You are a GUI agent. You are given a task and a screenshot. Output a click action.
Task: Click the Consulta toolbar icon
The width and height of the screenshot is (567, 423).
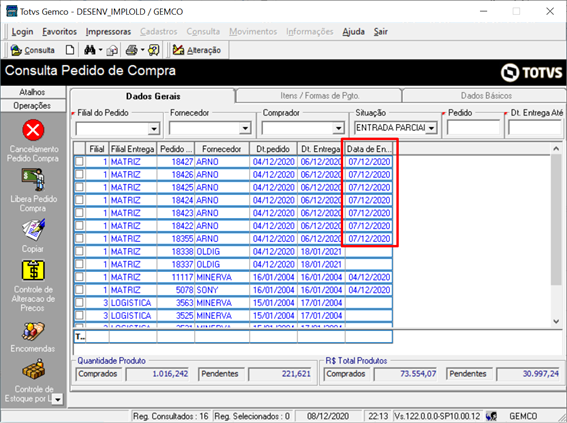(x=16, y=50)
